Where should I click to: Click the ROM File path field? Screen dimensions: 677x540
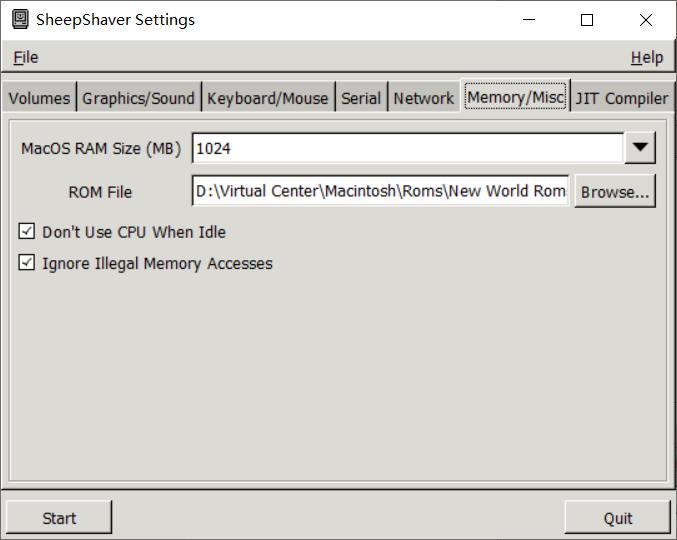click(380, 191)
